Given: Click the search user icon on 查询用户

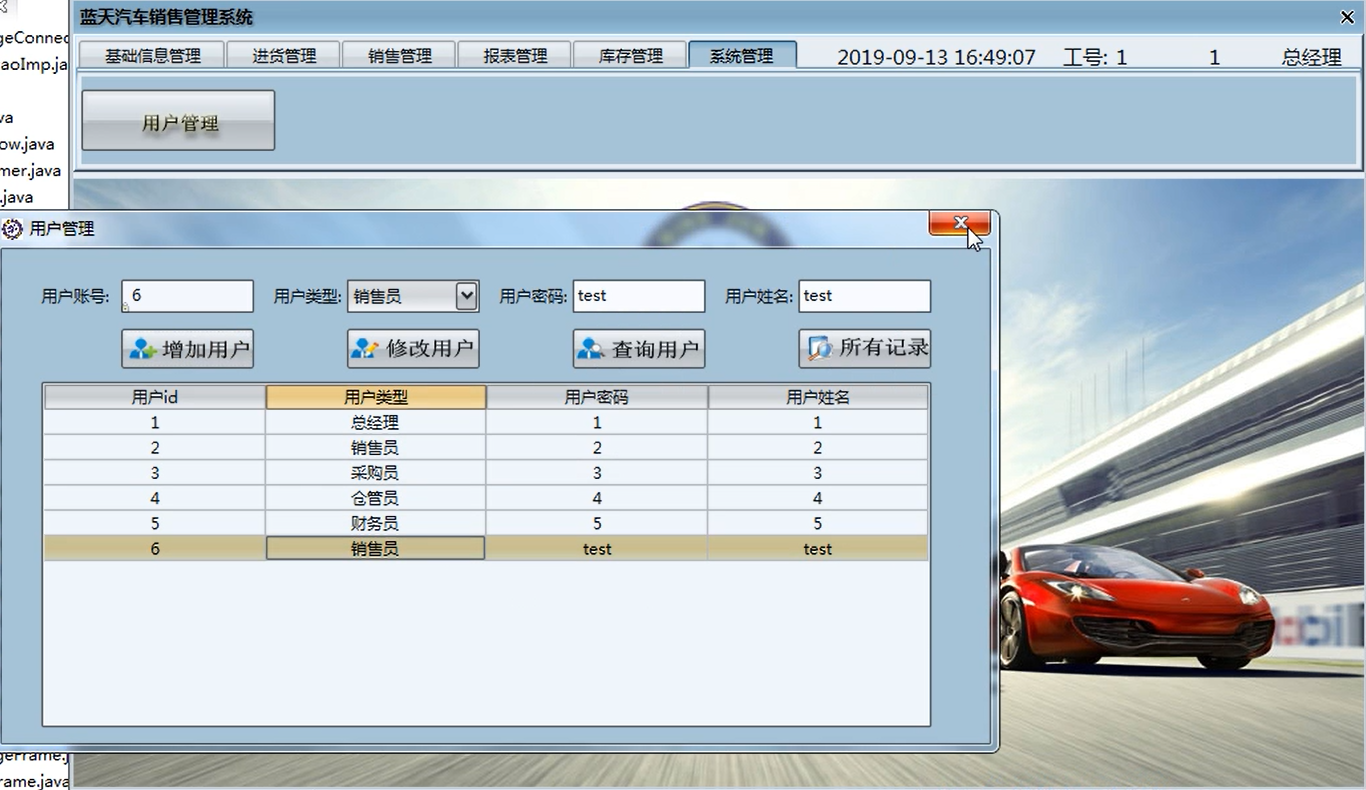Looking at the screenshot, I should pos(590,349).
